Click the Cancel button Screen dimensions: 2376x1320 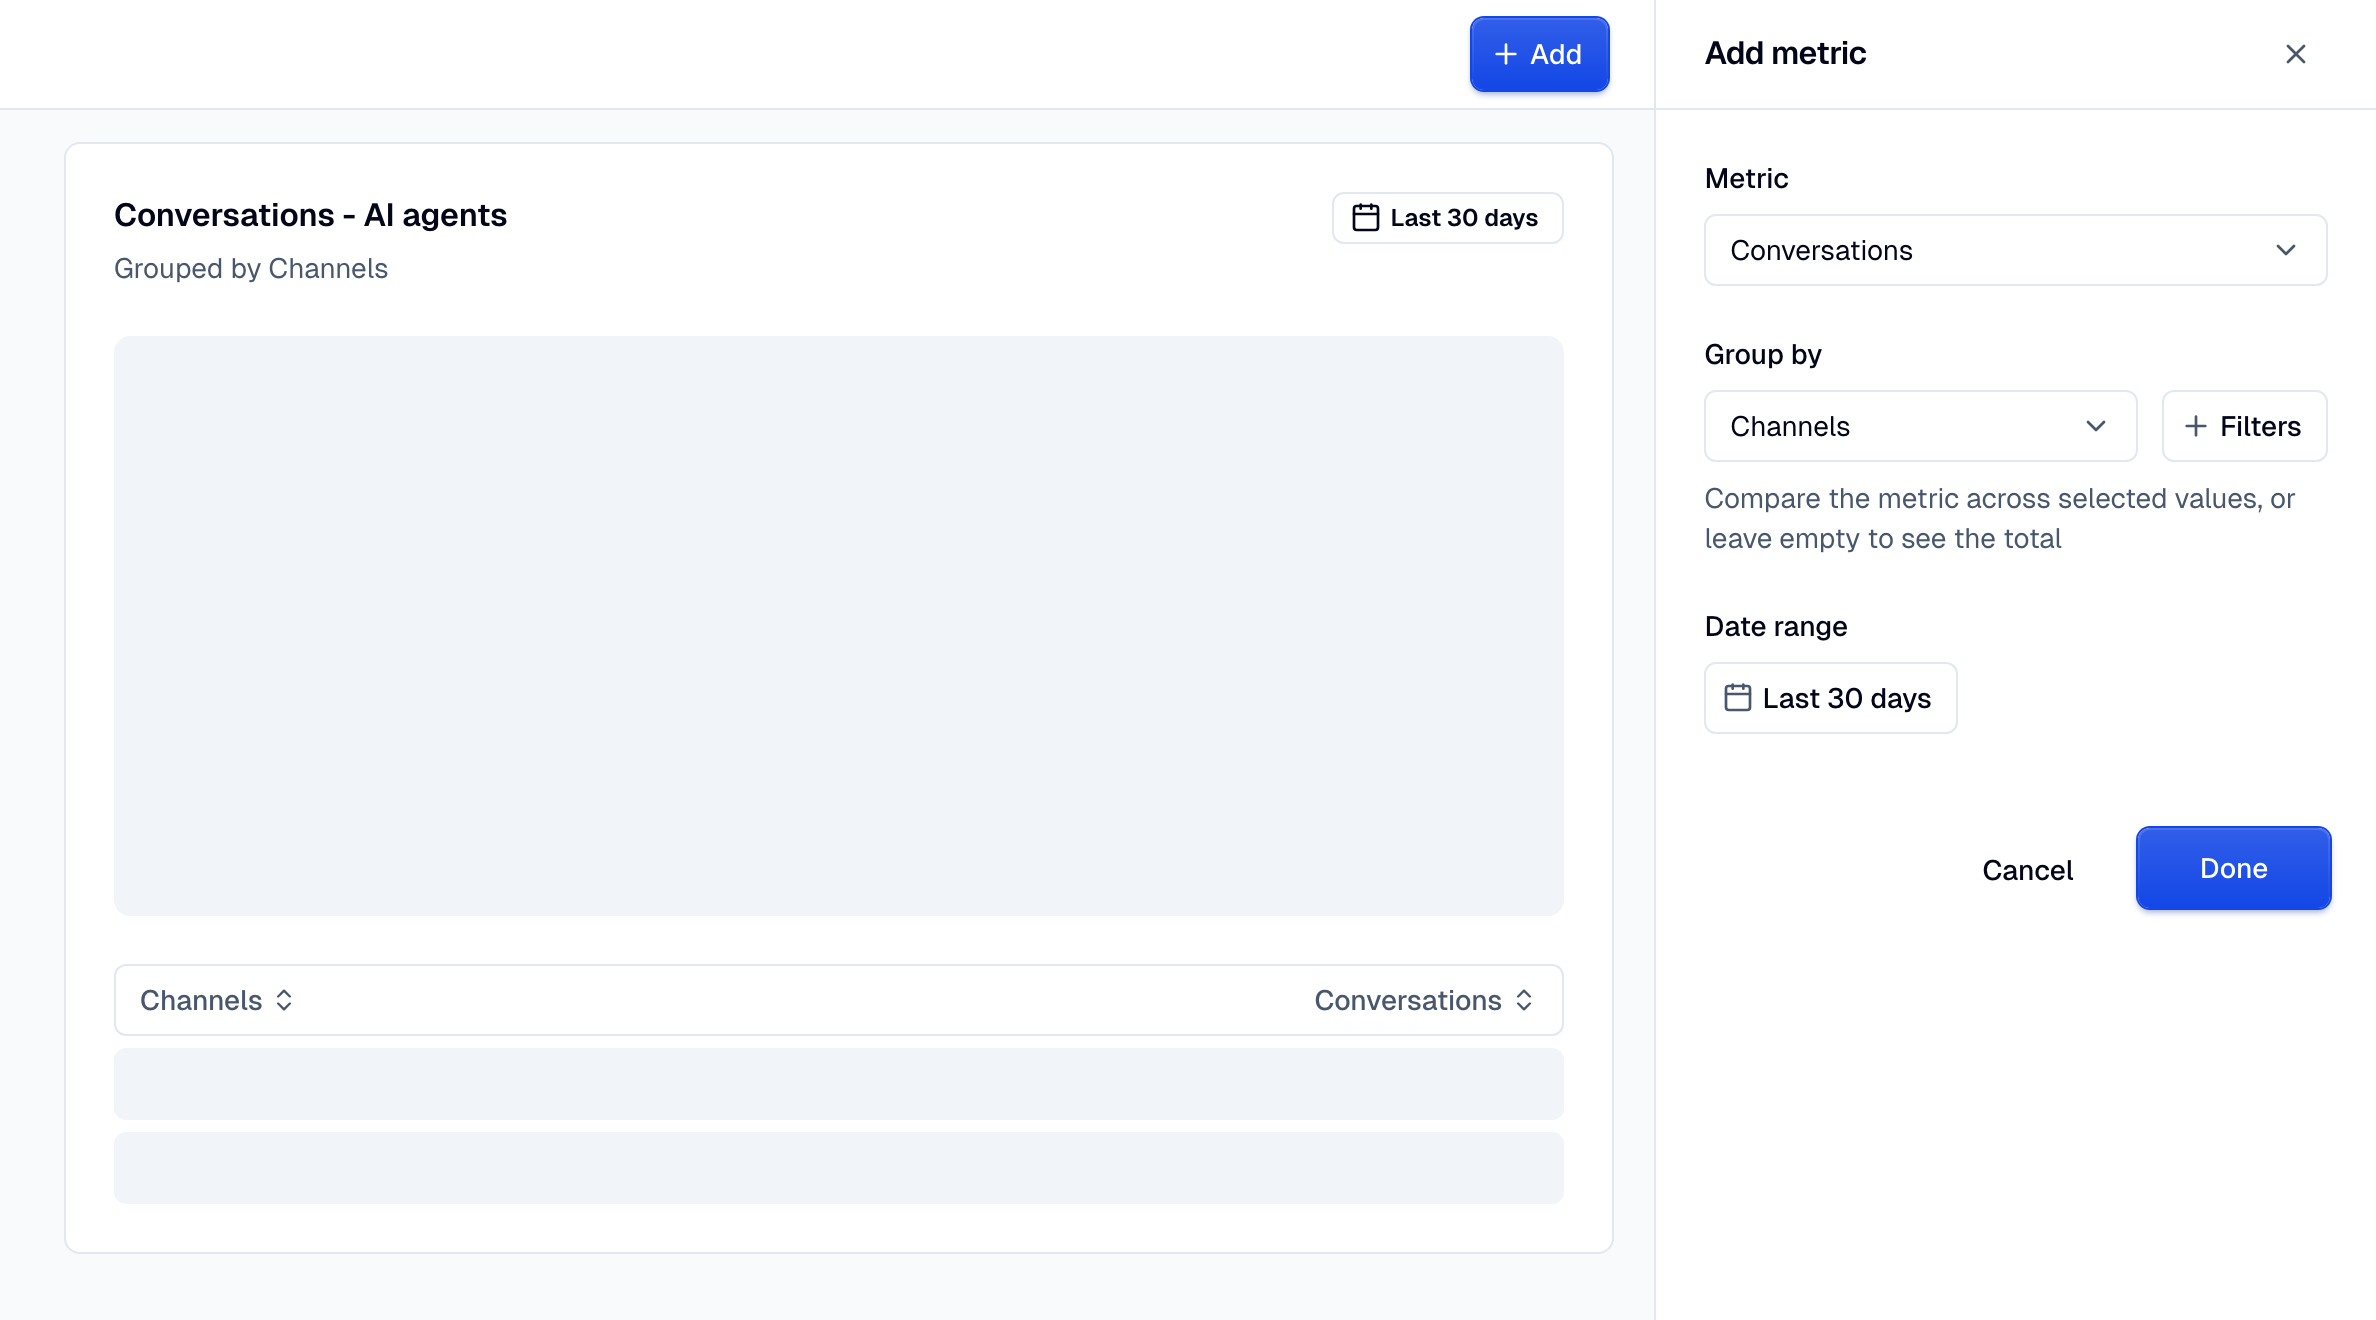point(2027,870)
